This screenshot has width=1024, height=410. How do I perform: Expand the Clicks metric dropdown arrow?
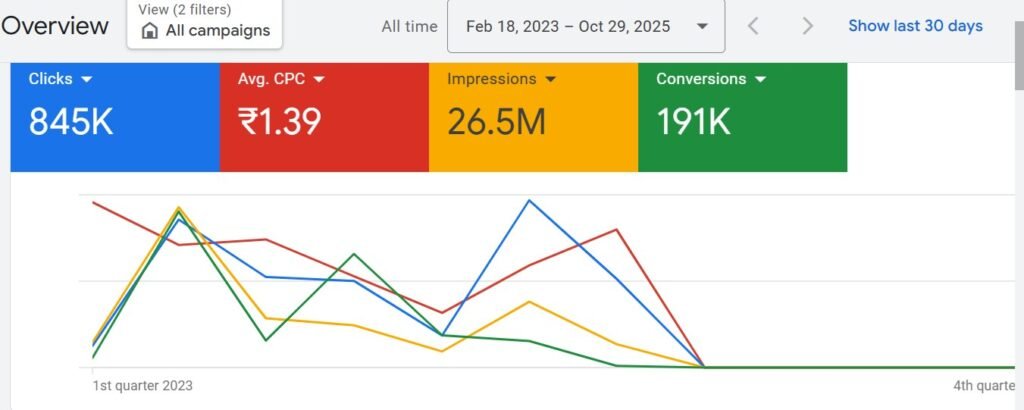click(x=87, y=79)
